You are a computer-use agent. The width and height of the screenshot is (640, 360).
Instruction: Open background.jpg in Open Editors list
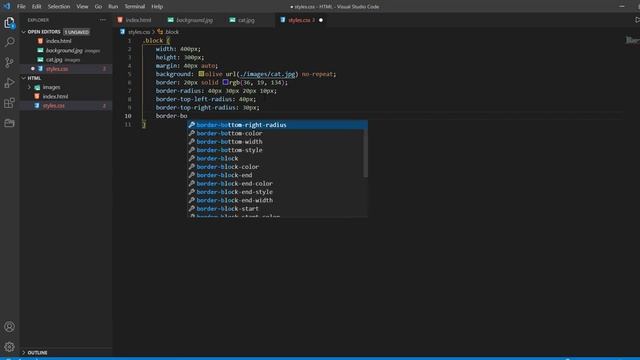click(x=64, y=51)
